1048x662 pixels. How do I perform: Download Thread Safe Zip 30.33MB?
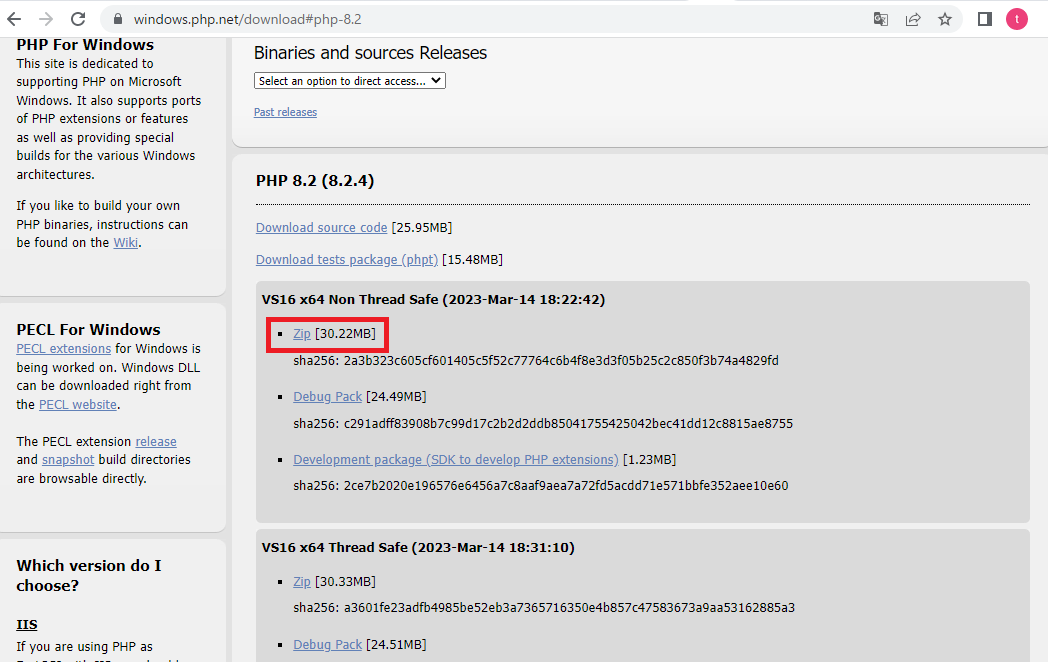[x=302, y=582]
